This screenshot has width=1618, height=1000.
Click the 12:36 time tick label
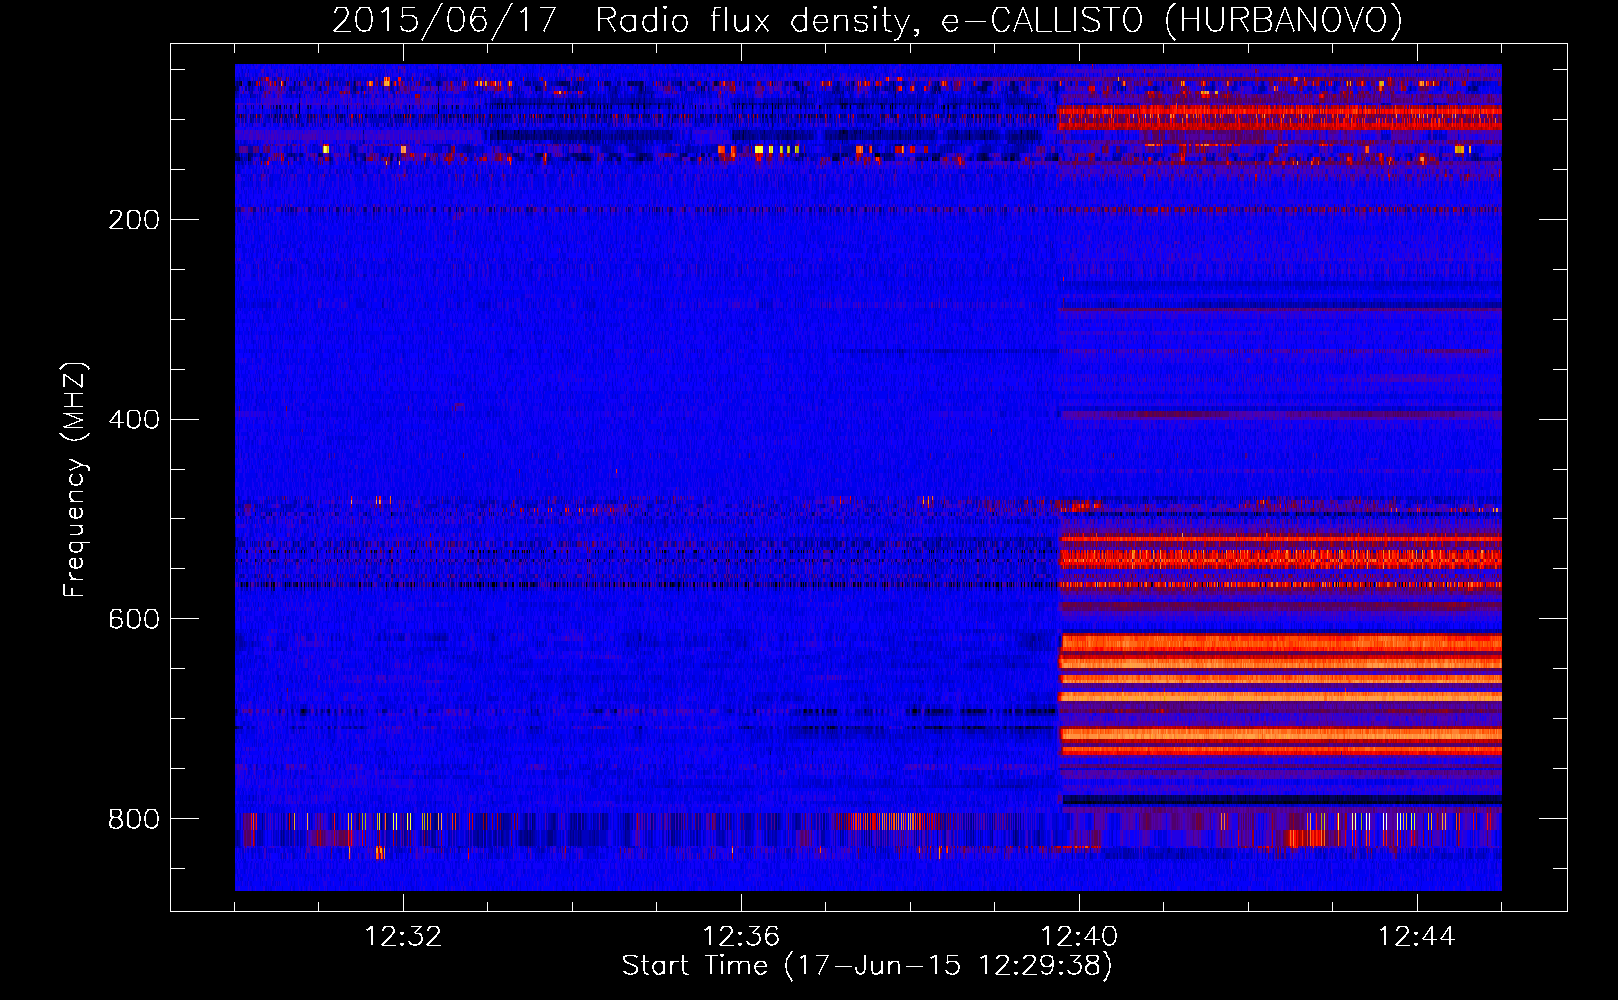click(741, 937)
